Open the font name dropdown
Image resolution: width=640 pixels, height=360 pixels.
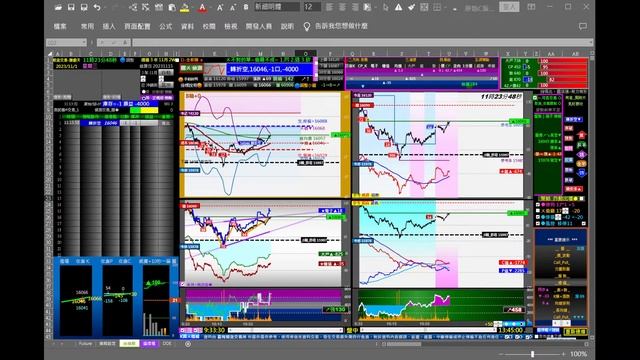[x=277, y=7]
